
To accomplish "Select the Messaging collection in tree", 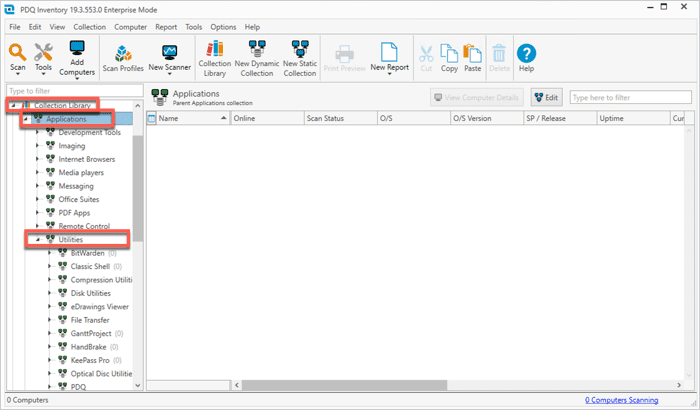I will tap(76, 186).
